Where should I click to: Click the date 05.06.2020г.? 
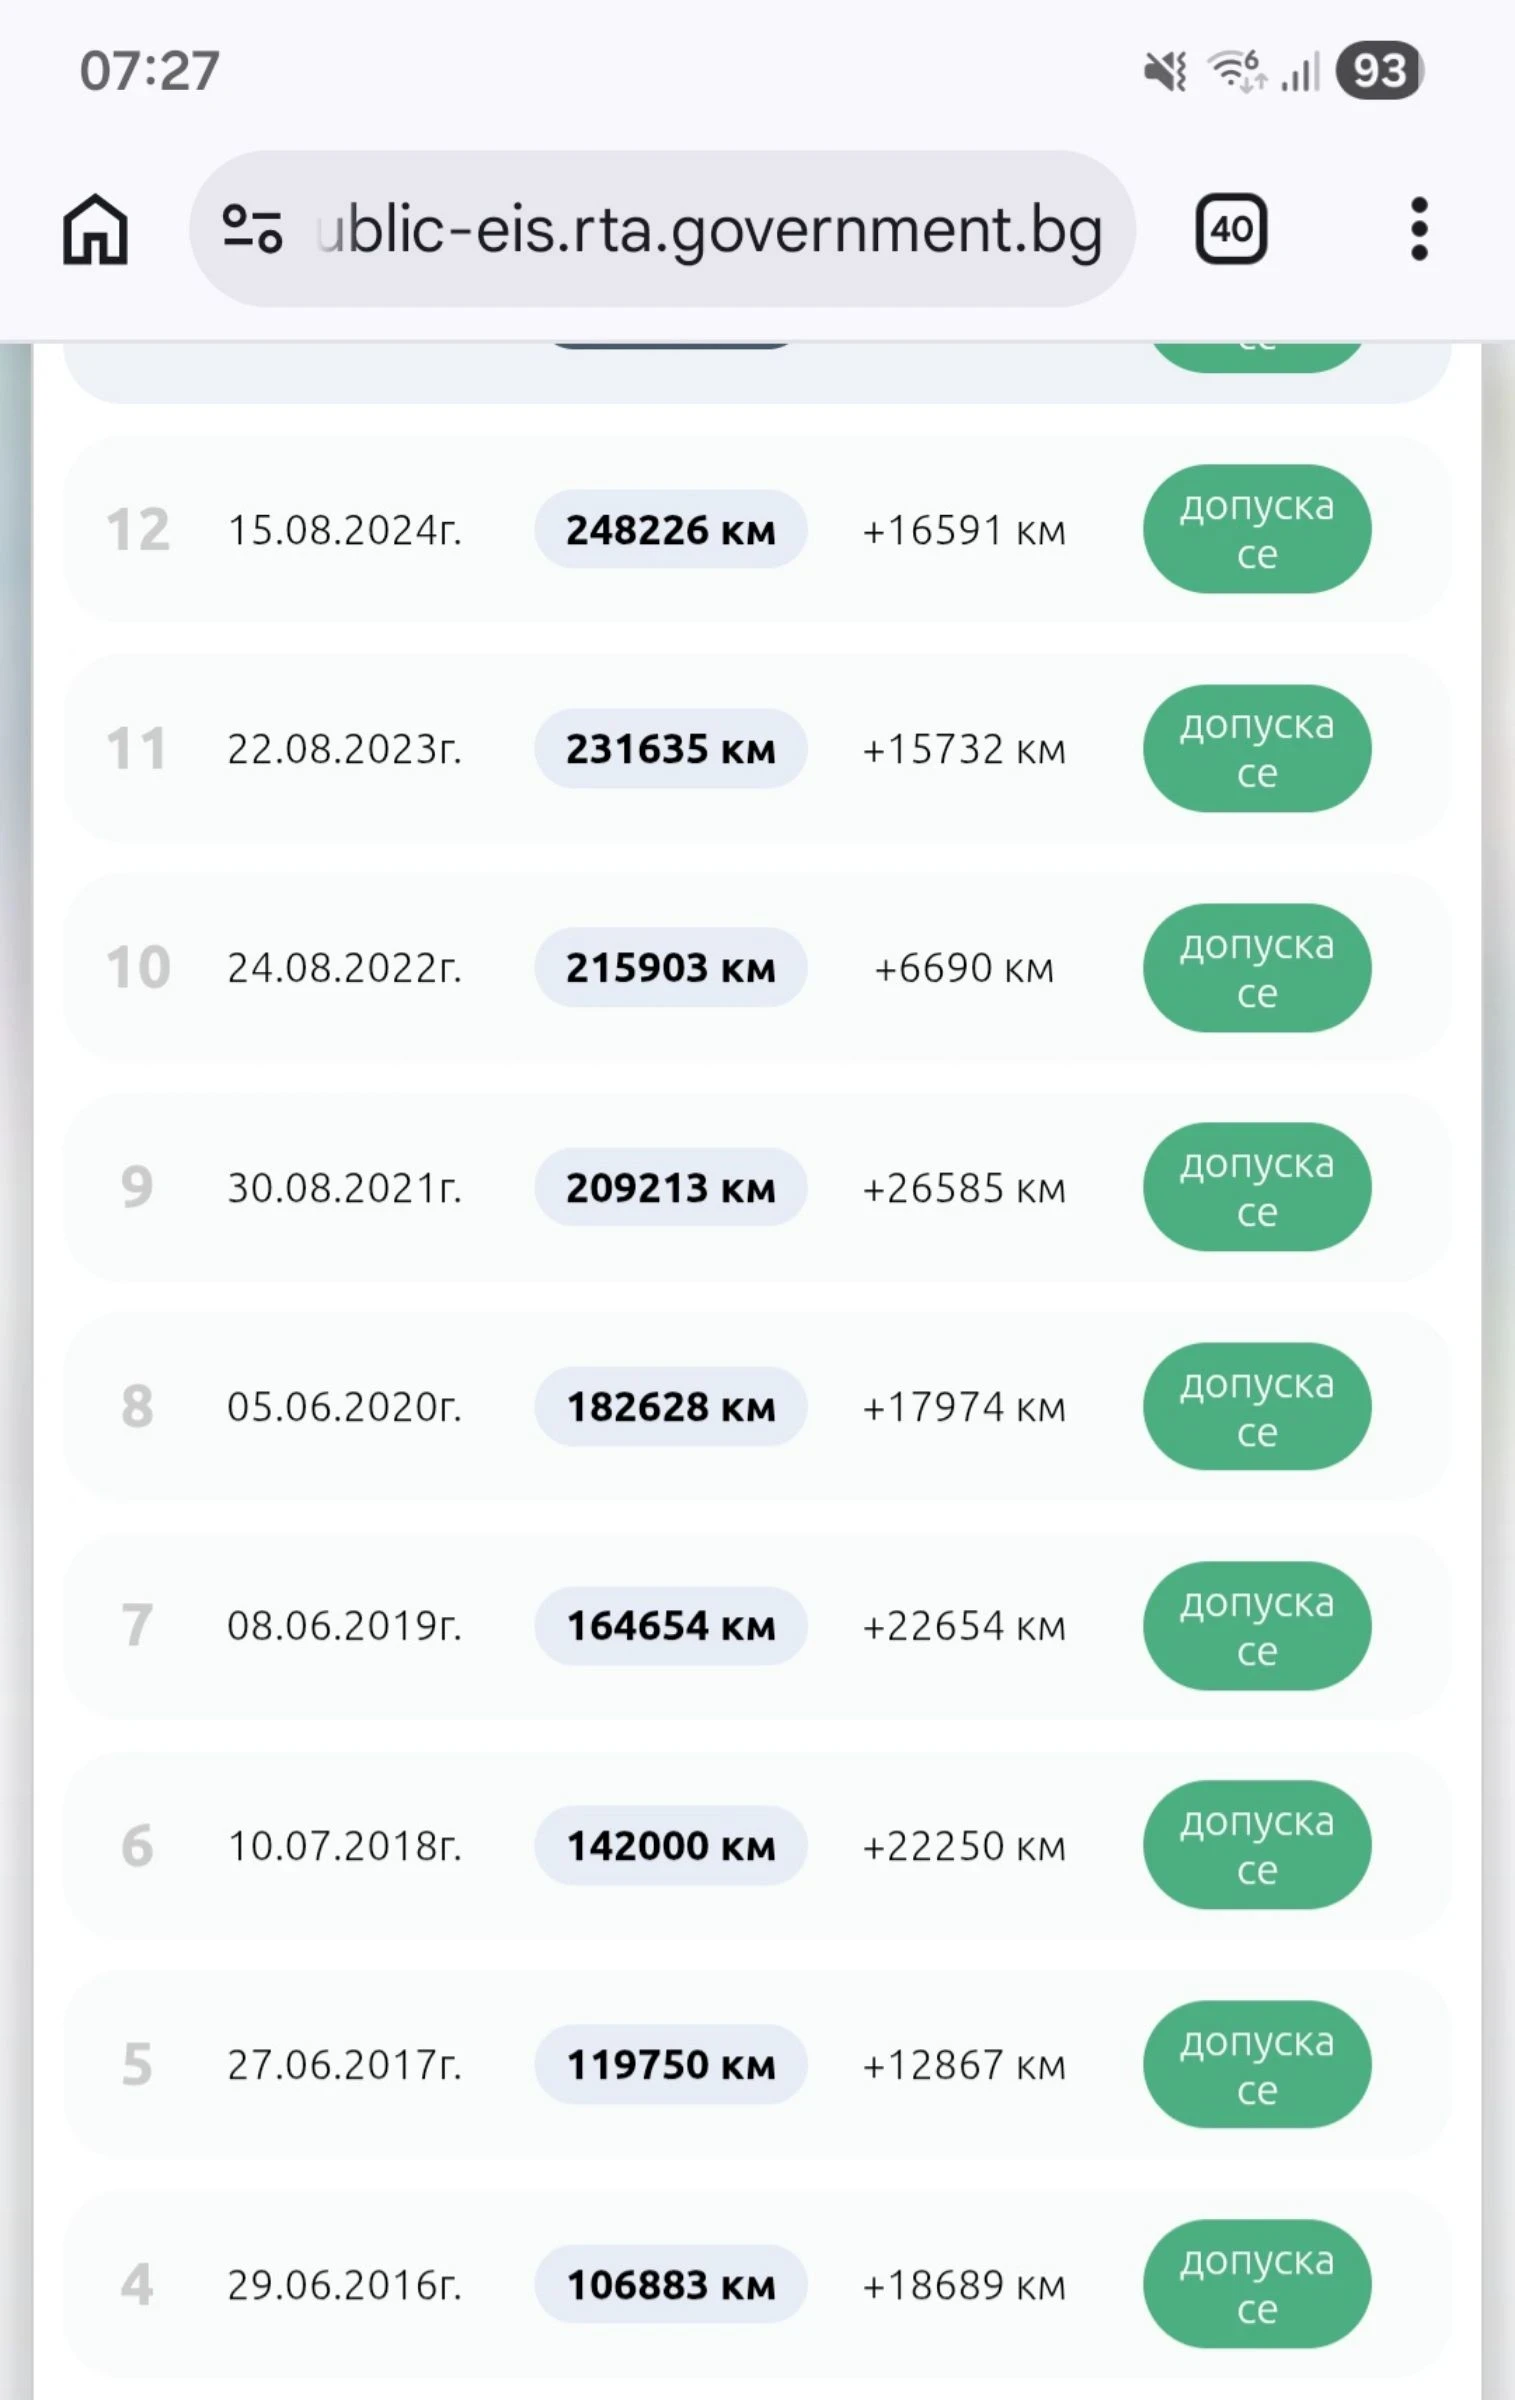pos(344,1406)
